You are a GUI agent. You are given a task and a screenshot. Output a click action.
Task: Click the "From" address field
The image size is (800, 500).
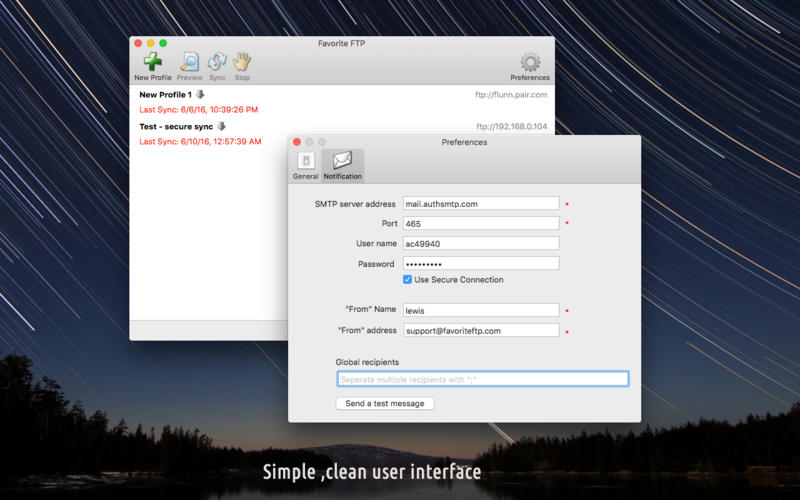[480, 330]
